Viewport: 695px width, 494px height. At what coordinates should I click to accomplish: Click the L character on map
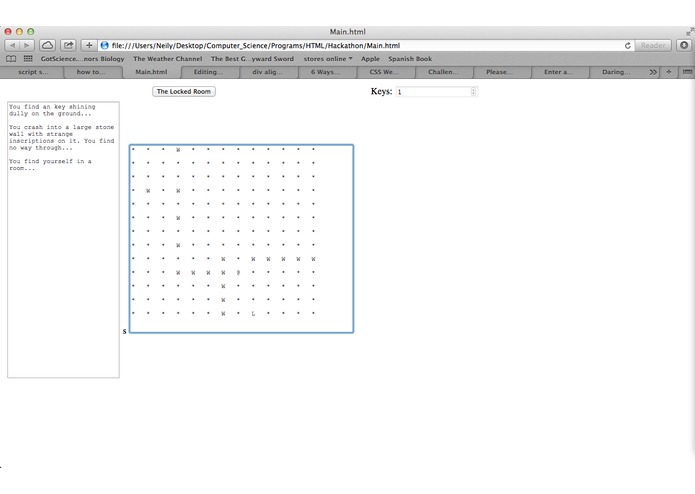pos(253,314)
